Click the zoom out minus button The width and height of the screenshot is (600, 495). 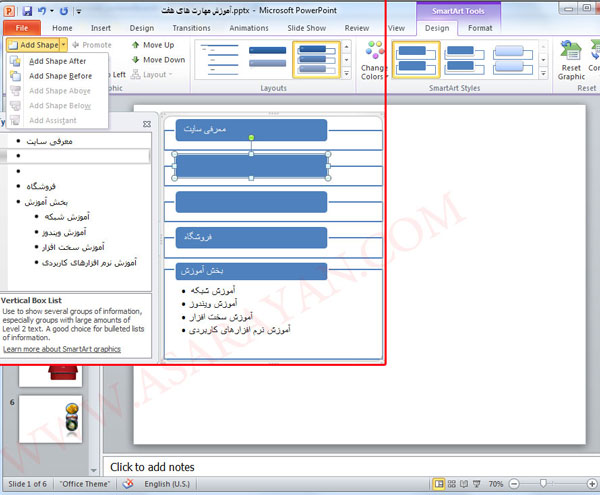point(514,484)
